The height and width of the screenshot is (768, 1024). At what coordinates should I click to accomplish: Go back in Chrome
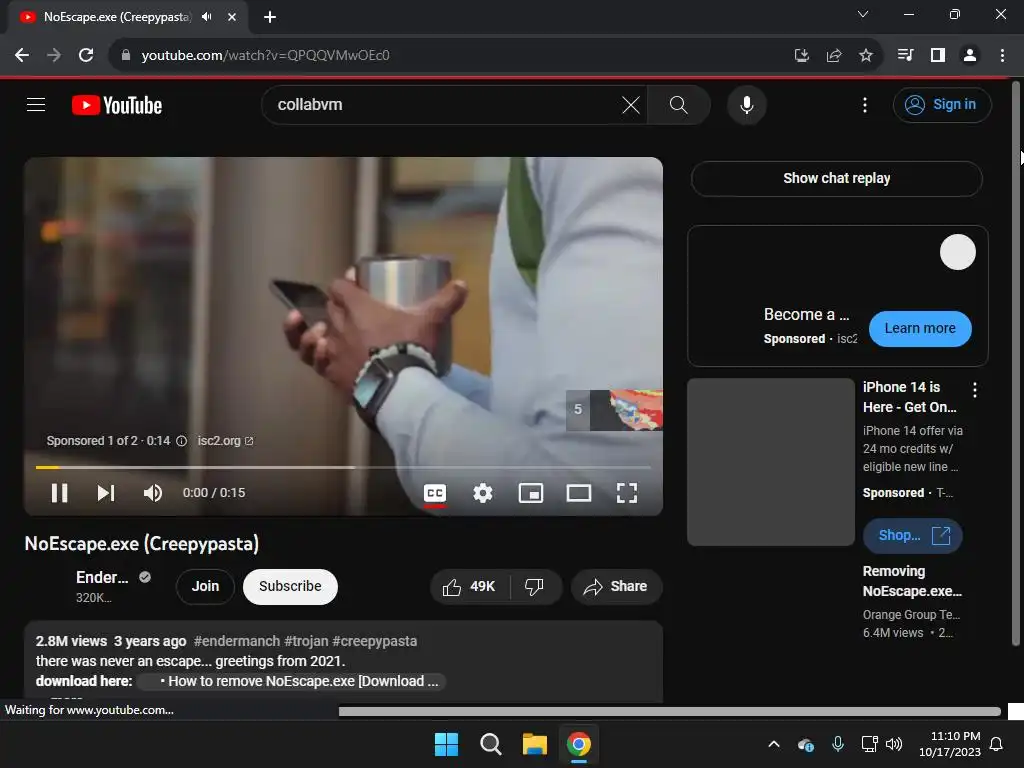coord(22,56)
